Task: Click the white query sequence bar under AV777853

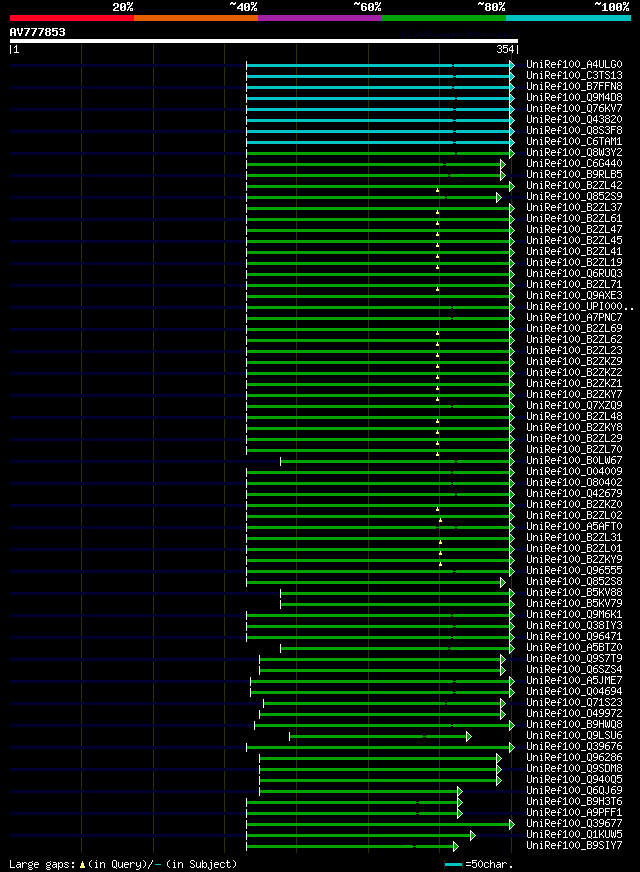Action: coord(264,41)
